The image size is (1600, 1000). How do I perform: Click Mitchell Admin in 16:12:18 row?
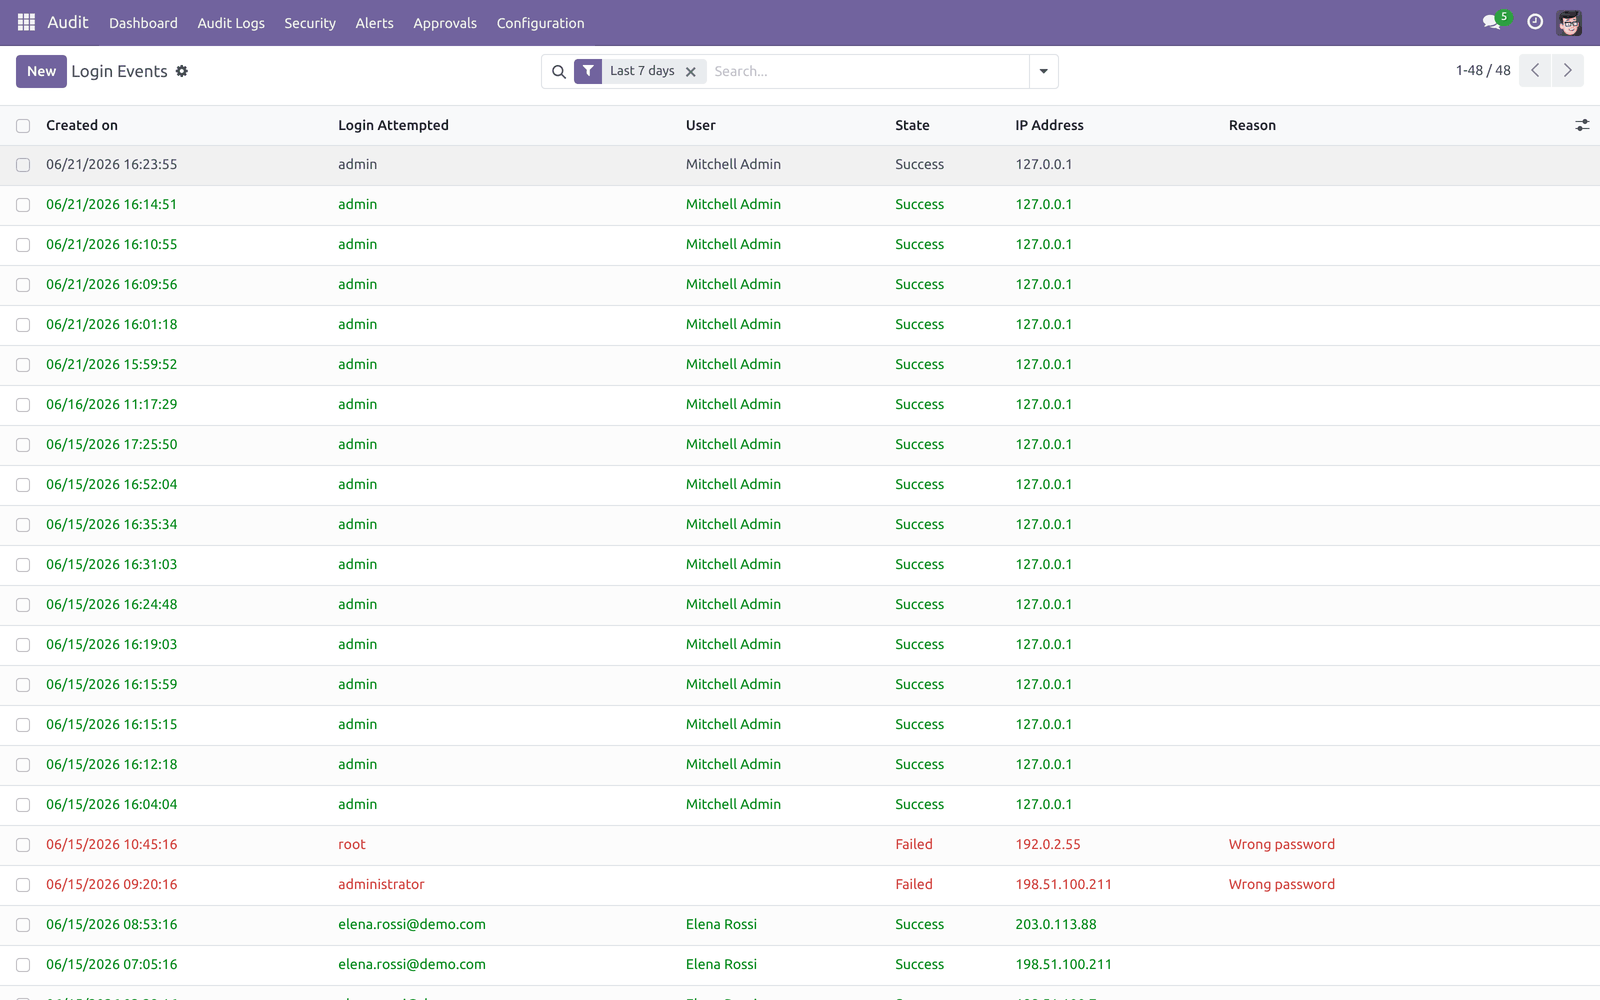point(733,764)
